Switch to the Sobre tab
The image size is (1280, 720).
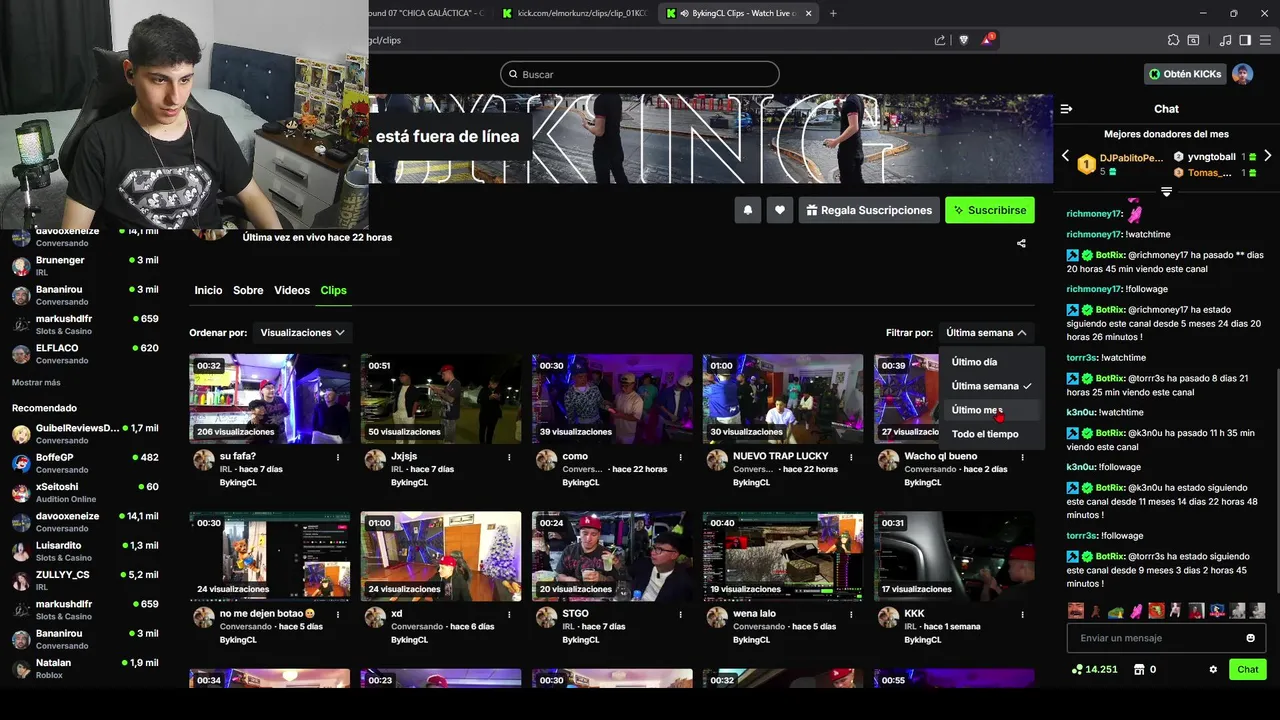click(x=248, y=290)
